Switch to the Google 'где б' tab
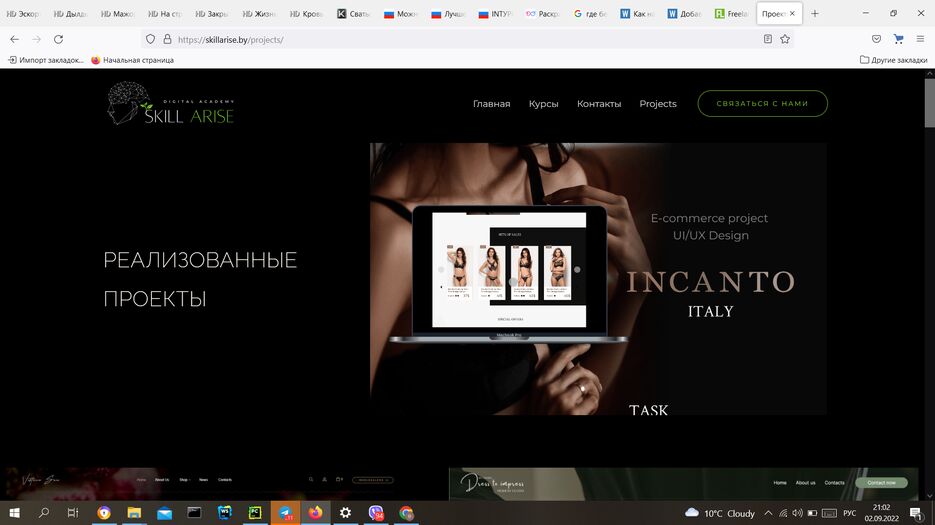Screen dimensions: 935x525 coord(590,13)
